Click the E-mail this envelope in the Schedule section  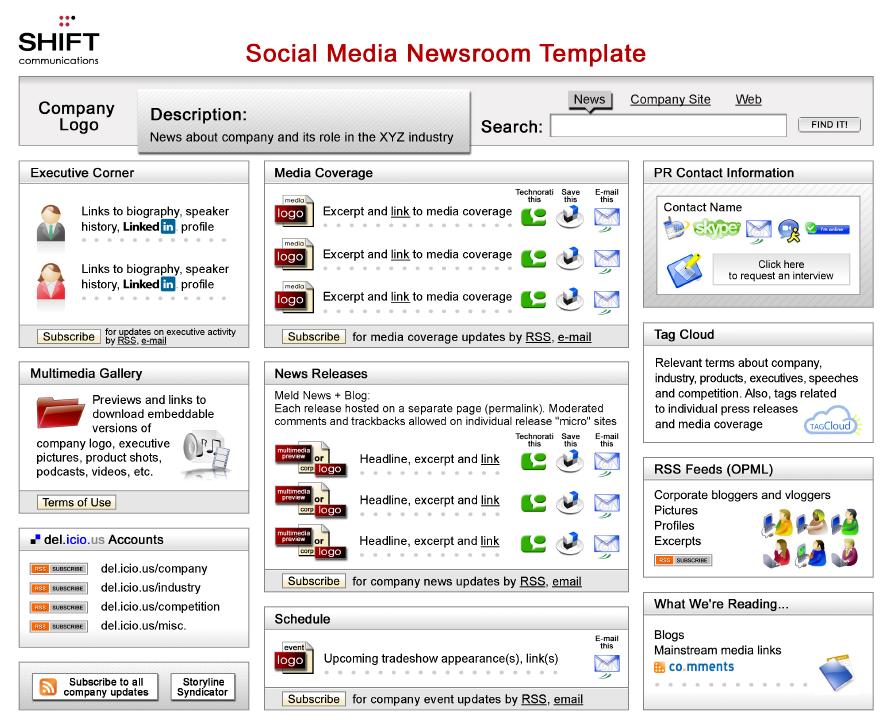coord(606,664)
